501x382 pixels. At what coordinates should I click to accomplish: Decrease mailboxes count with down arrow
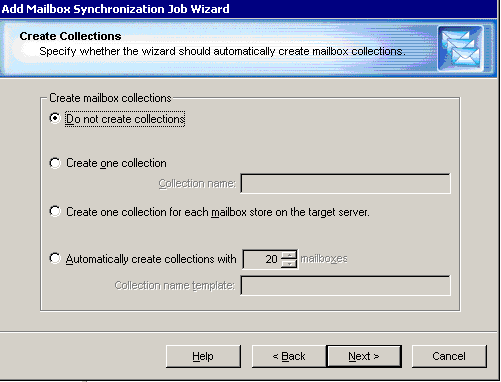pos(289,264)
